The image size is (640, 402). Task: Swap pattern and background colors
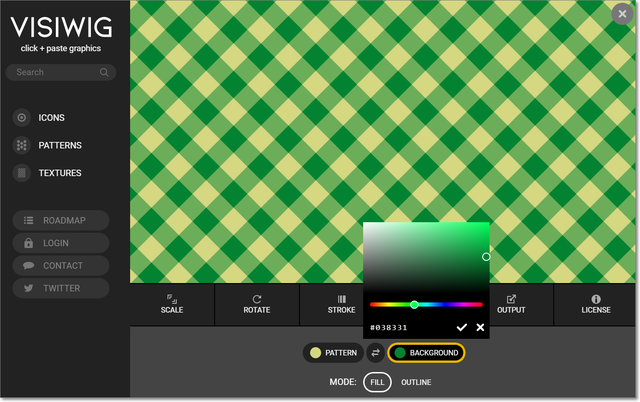pos(375,353)
